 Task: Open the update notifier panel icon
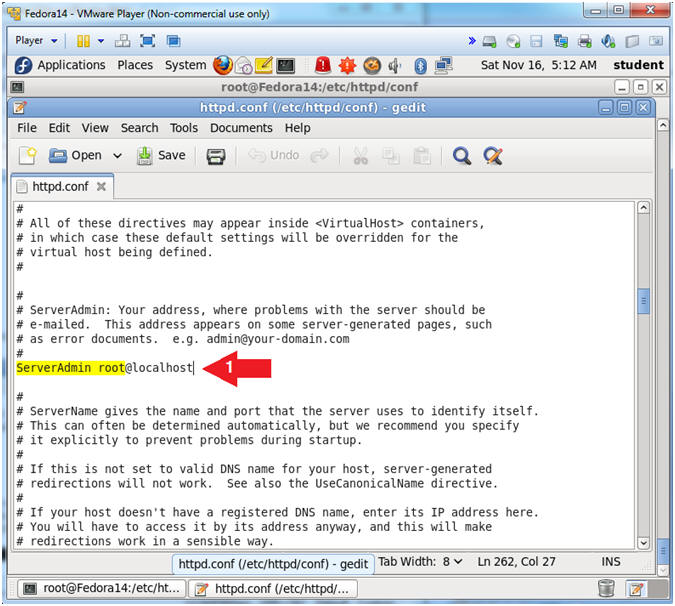tap(372, 65)
